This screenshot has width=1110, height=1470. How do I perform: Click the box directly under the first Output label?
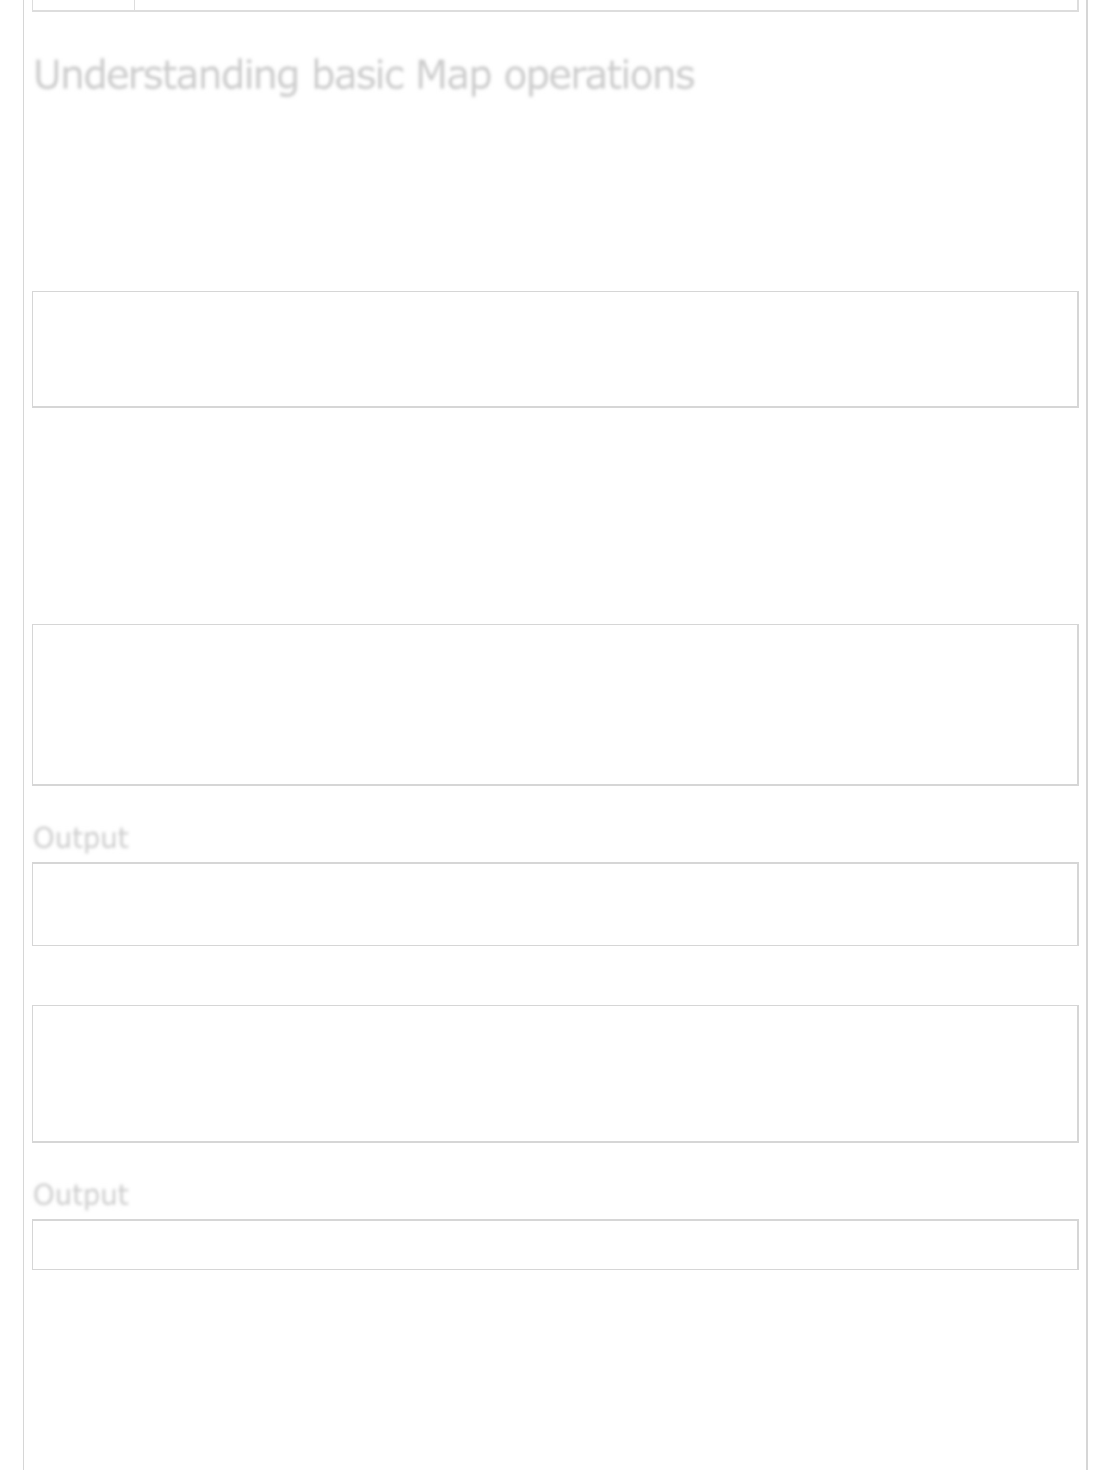point(555,904)
